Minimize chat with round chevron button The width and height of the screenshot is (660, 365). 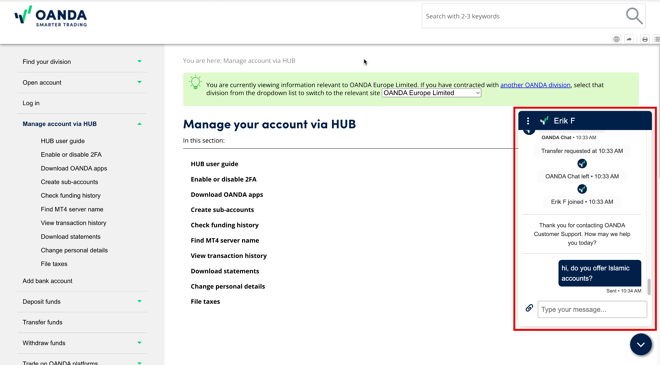[641, 344]
